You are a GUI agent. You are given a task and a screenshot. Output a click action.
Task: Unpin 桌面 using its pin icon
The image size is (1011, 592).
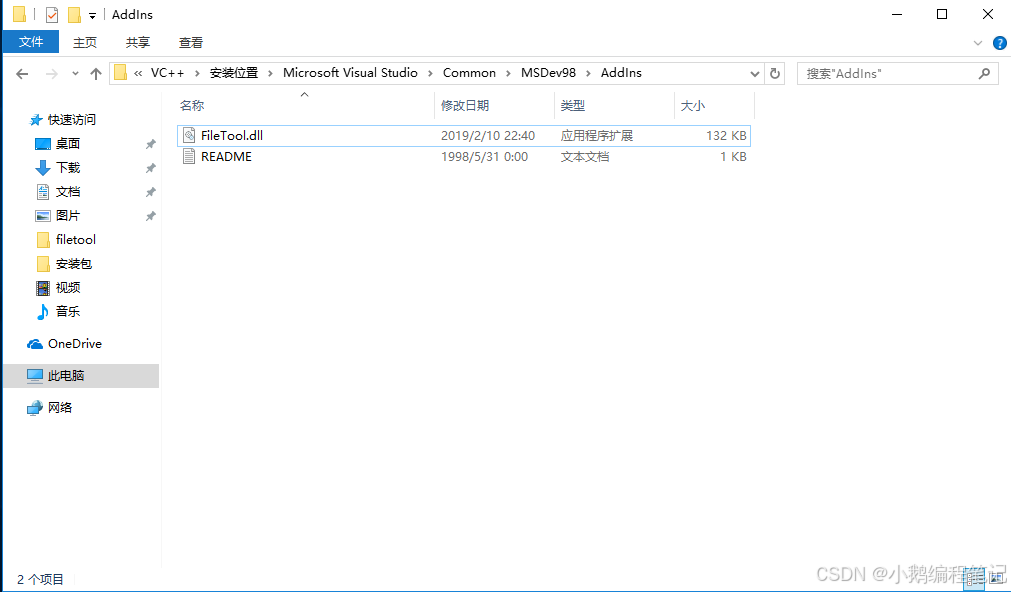[150, 144]
